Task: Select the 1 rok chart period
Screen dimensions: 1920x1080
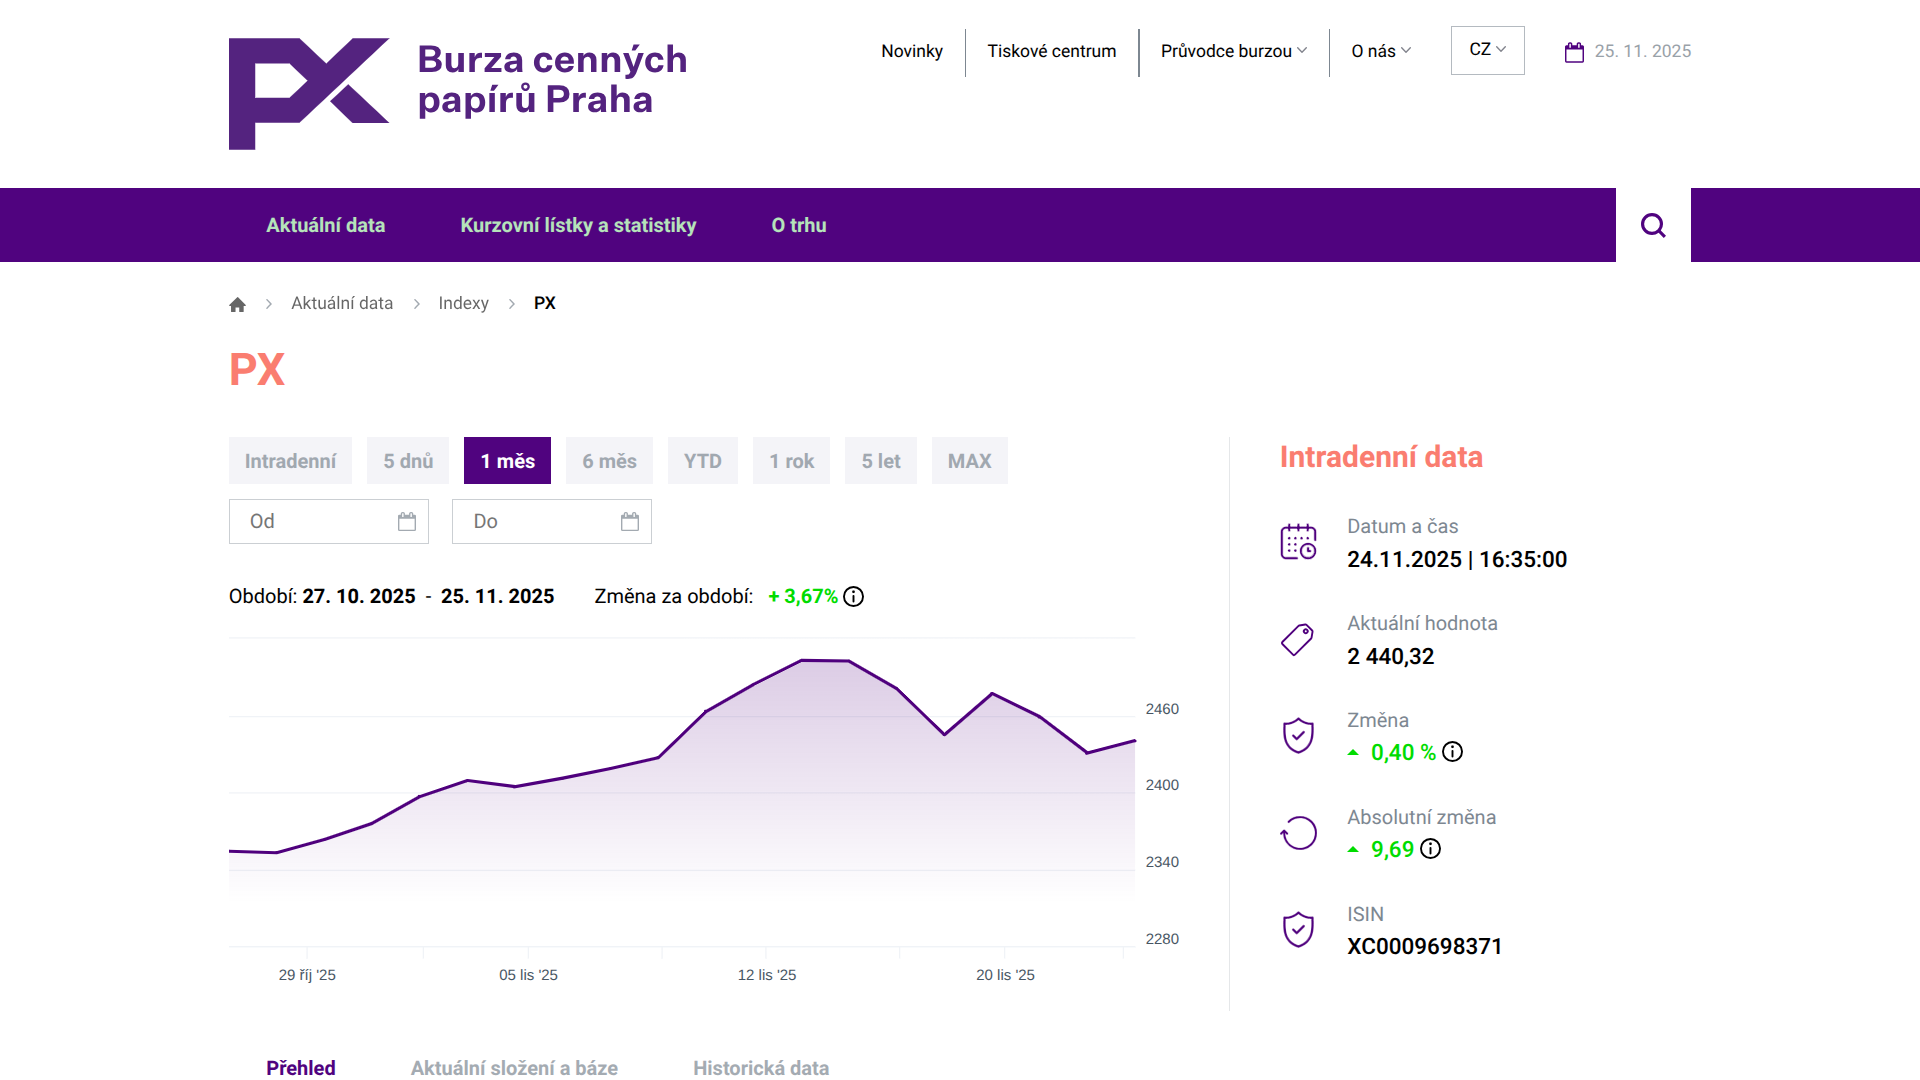Action: click(x=792, y=461)
